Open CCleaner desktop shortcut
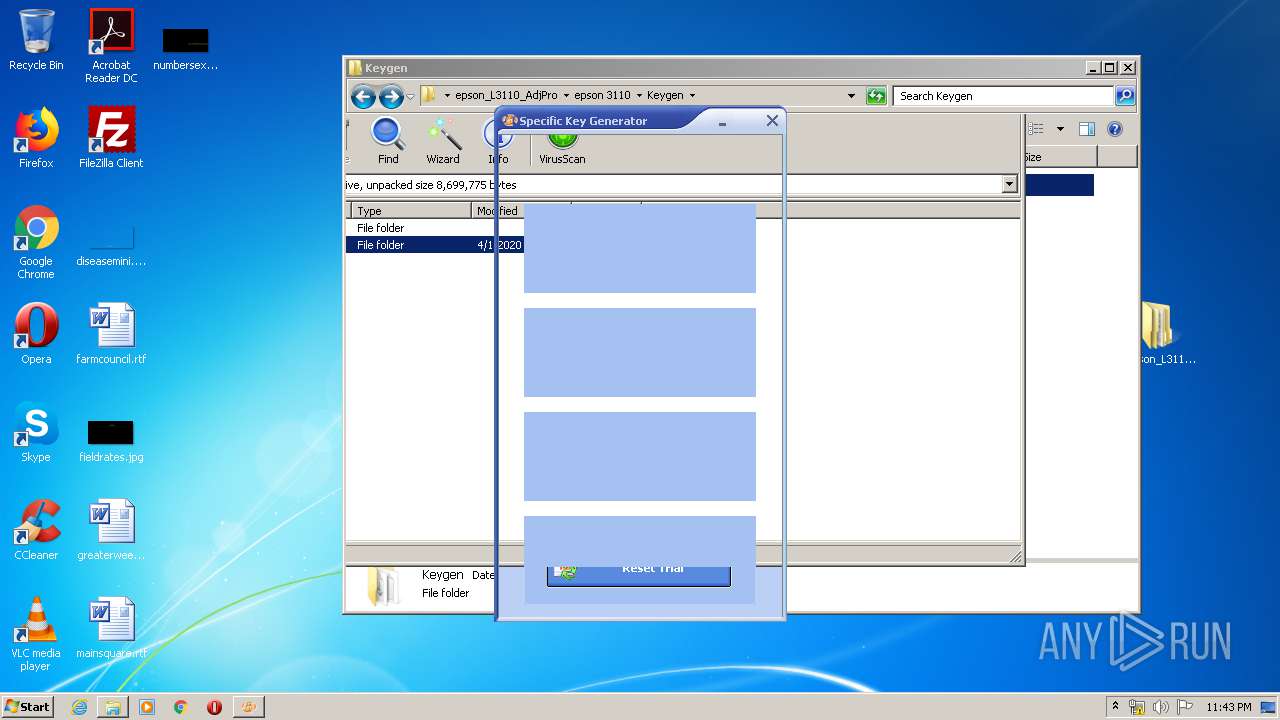The height and width of the screenshot is (720, 1280). click(36, 530)
